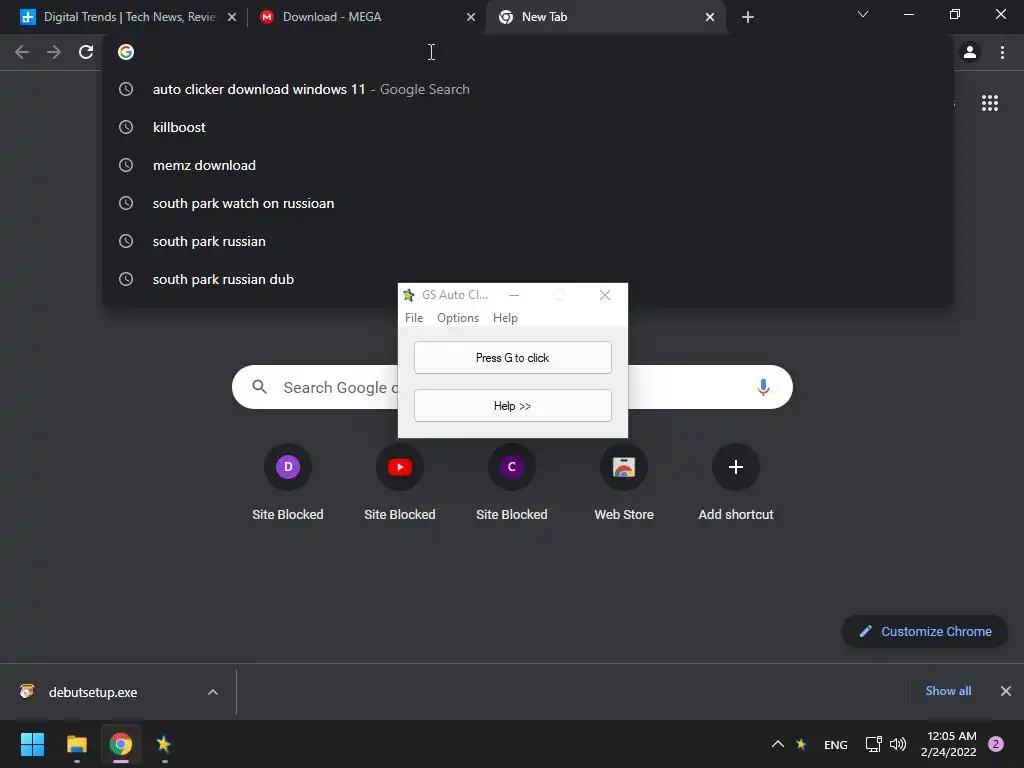Open the debutsetup.exe downloaded file
The image size is (1024, 768).
[93, 692]
